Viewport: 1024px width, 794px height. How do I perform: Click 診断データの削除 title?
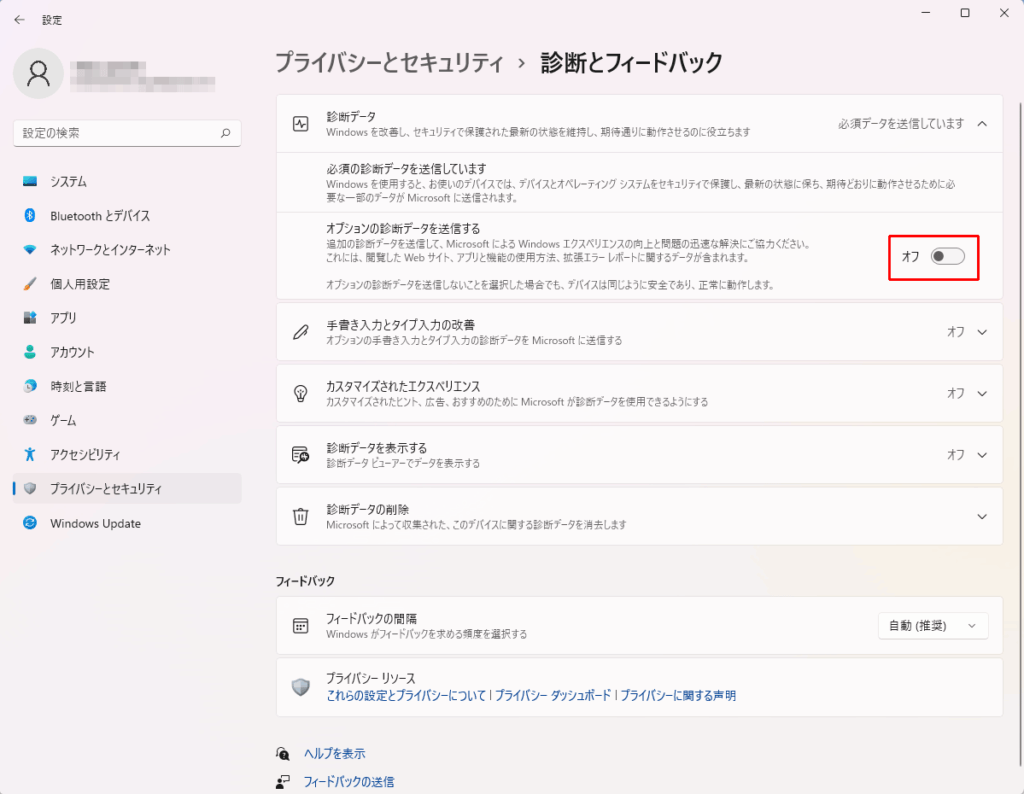tap(368, 509)
